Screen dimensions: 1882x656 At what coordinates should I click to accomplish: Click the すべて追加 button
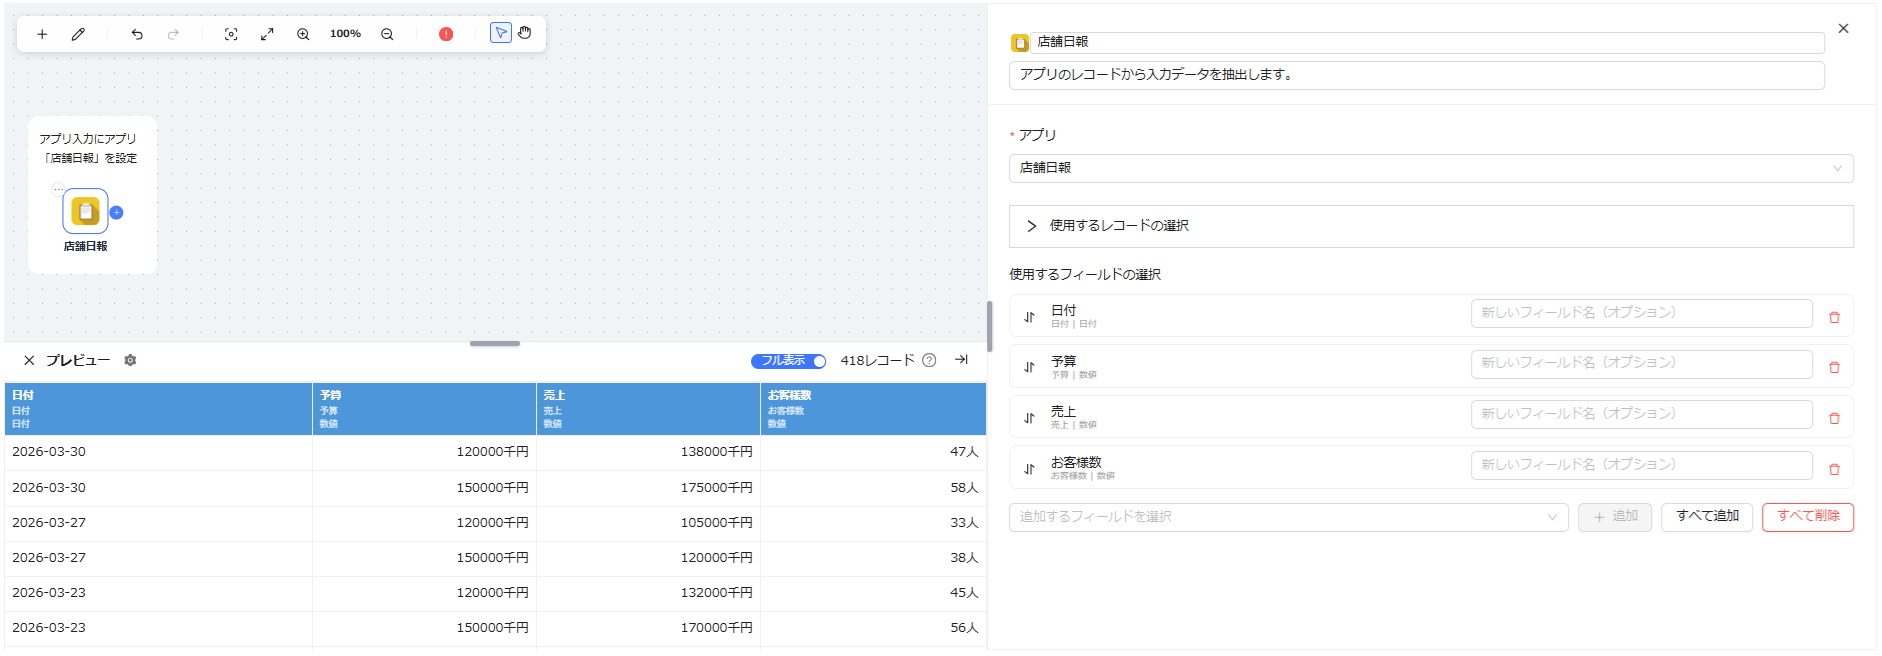[x=1707, y=517]
